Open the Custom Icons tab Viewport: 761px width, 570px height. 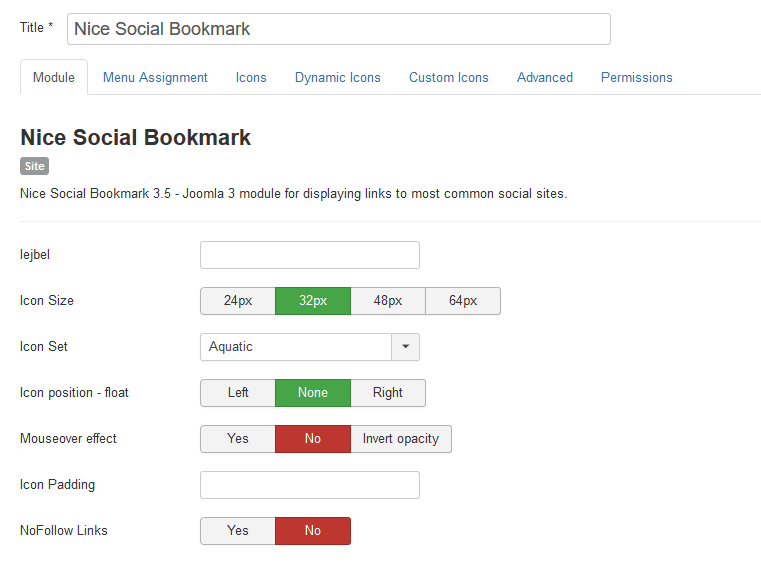pyautogui.click(x=448, y=78)
